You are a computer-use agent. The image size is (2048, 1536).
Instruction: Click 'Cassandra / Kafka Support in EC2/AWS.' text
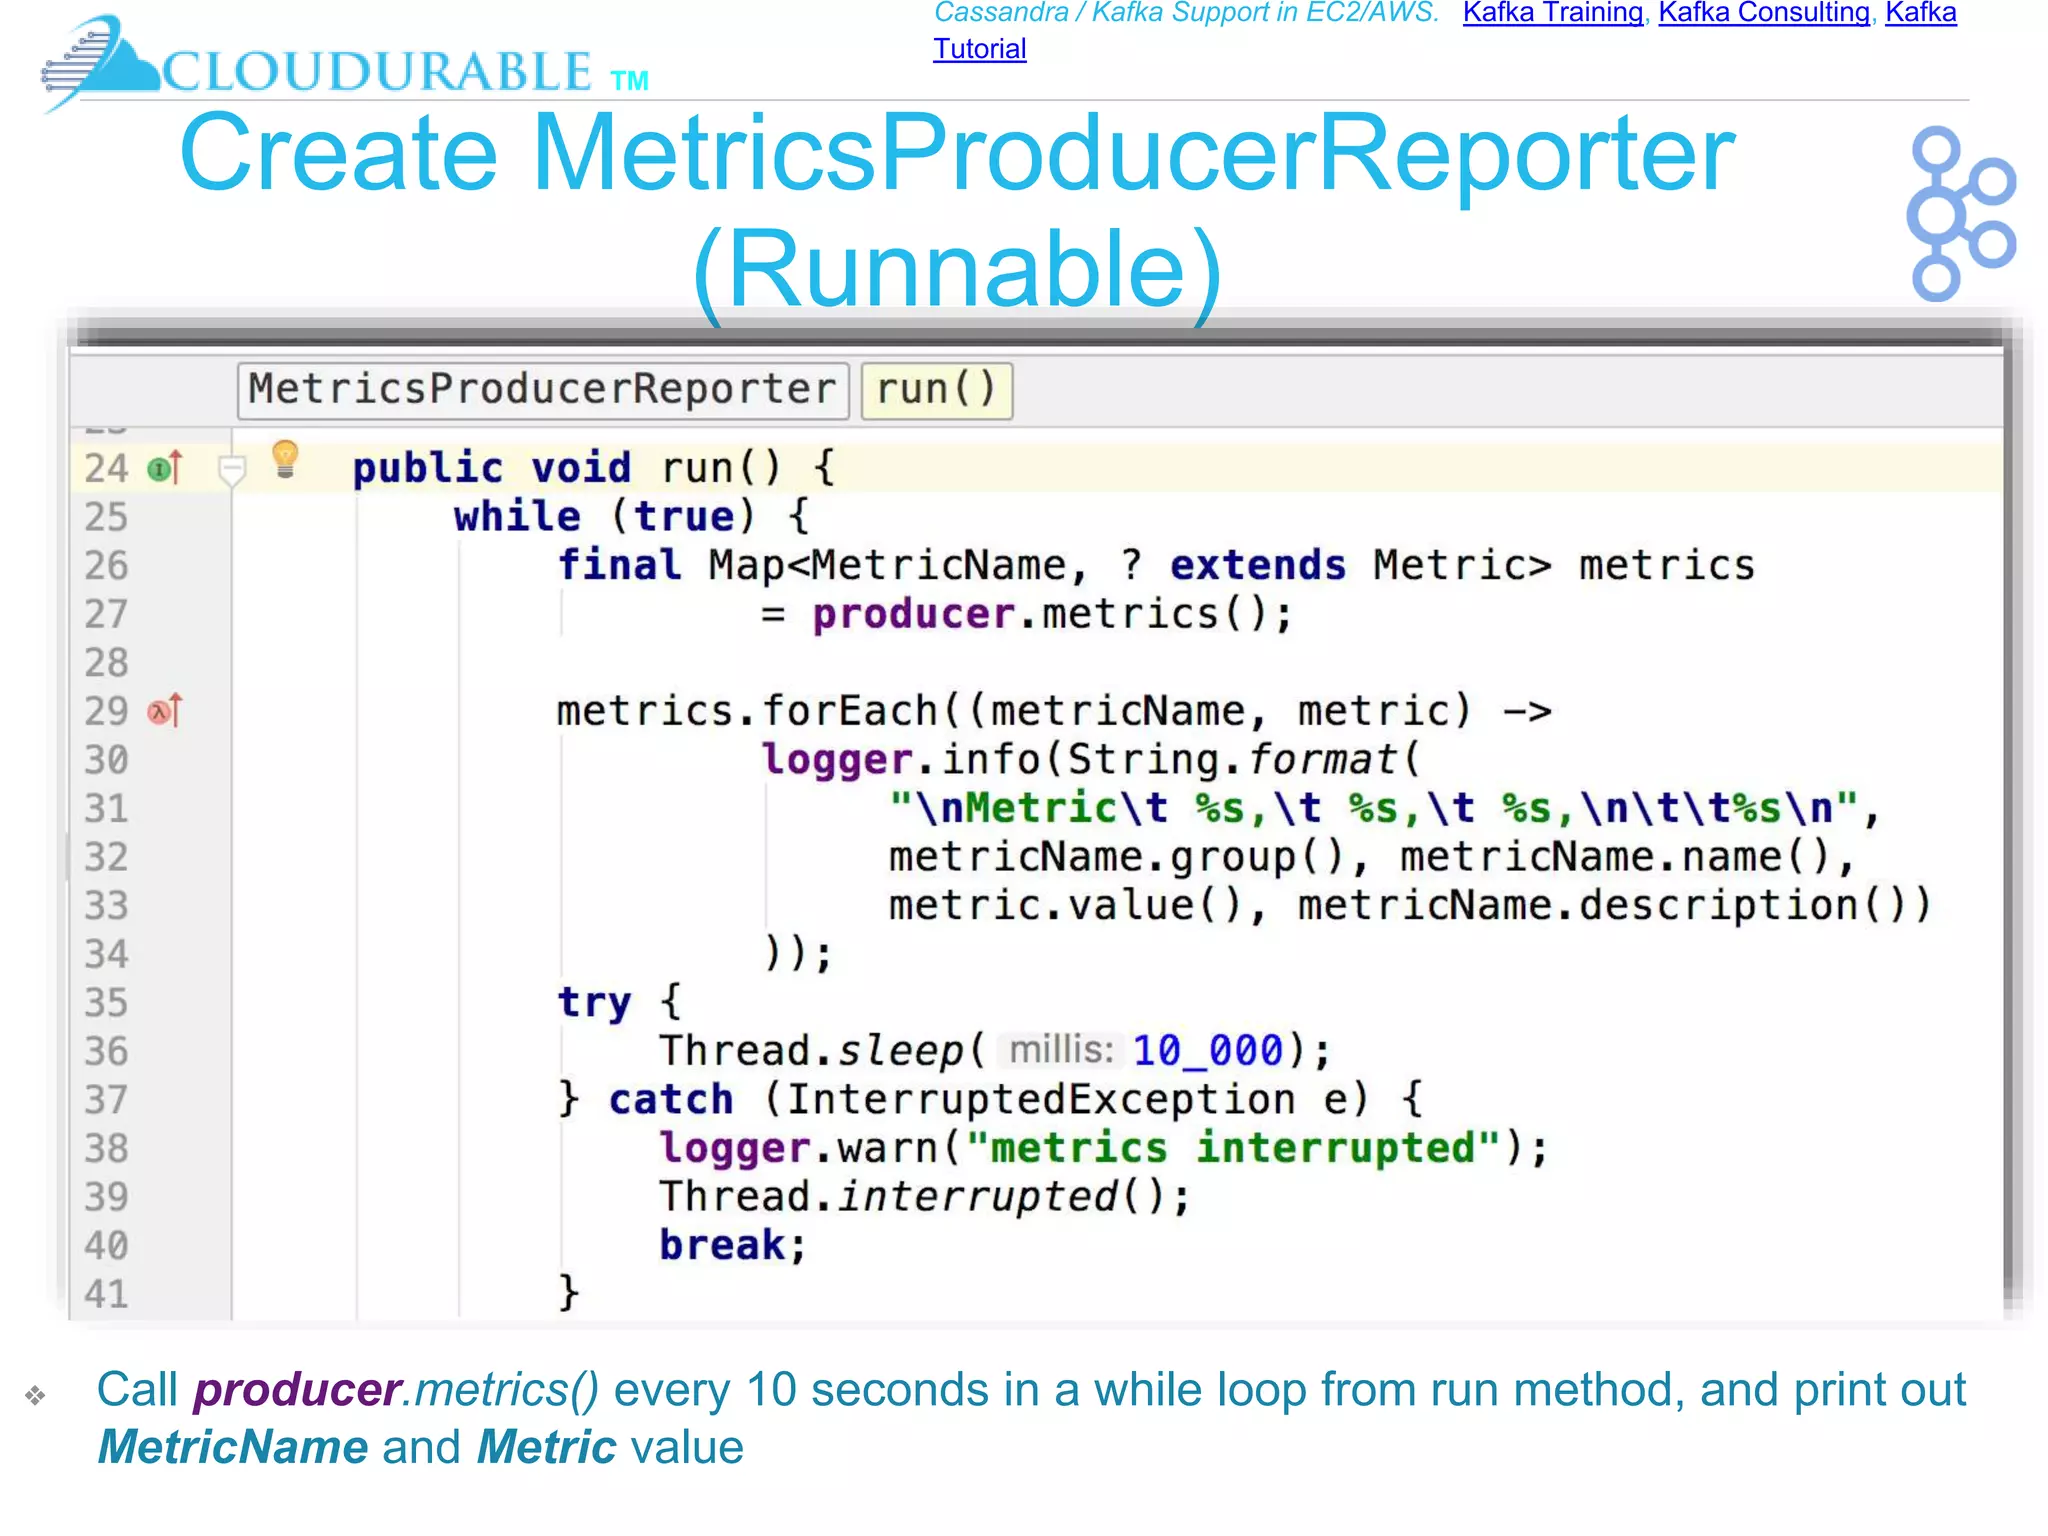click(1186, 13)
